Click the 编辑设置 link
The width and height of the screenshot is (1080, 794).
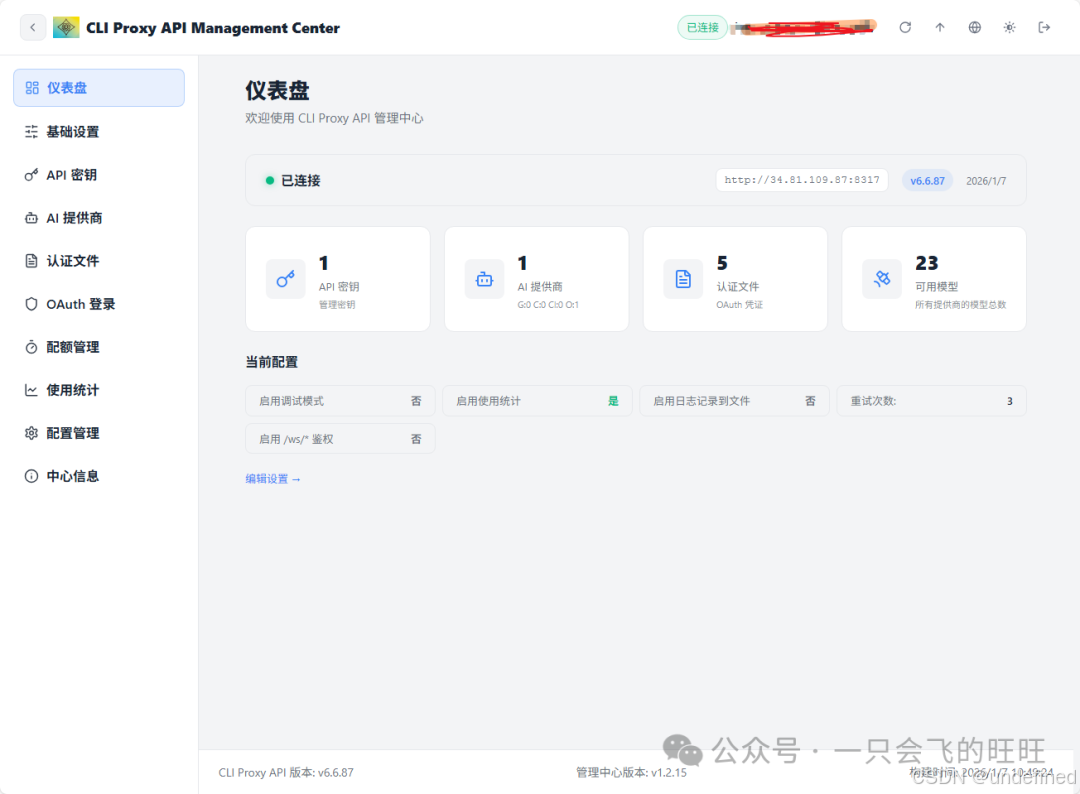[x=273, y=479]
